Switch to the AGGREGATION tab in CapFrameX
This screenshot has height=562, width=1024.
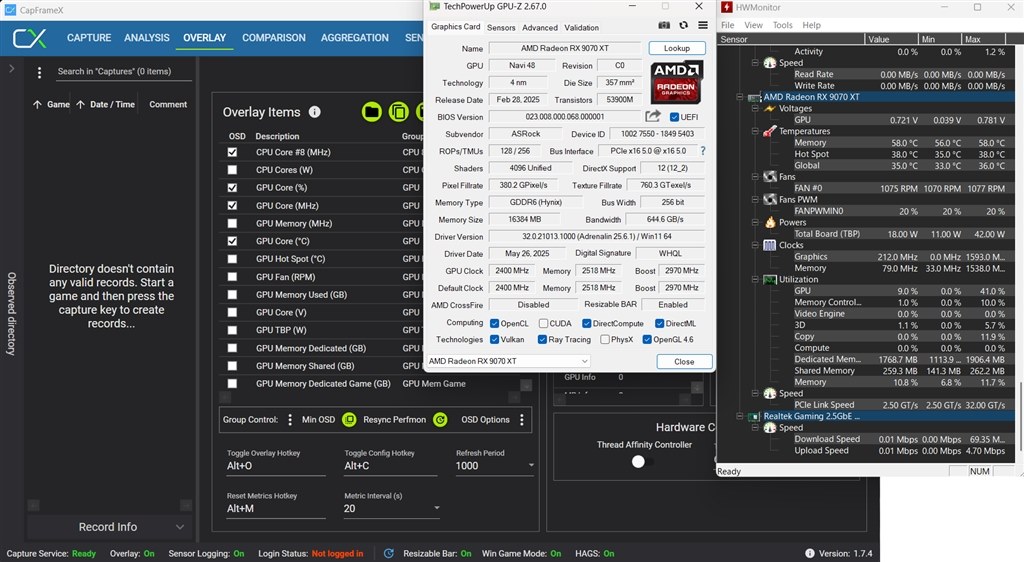pyautogui.click(x=355, y=38)
